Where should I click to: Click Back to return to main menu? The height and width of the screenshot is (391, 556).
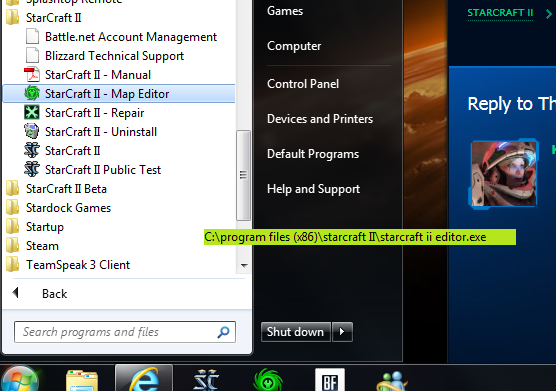coord(55,294)
